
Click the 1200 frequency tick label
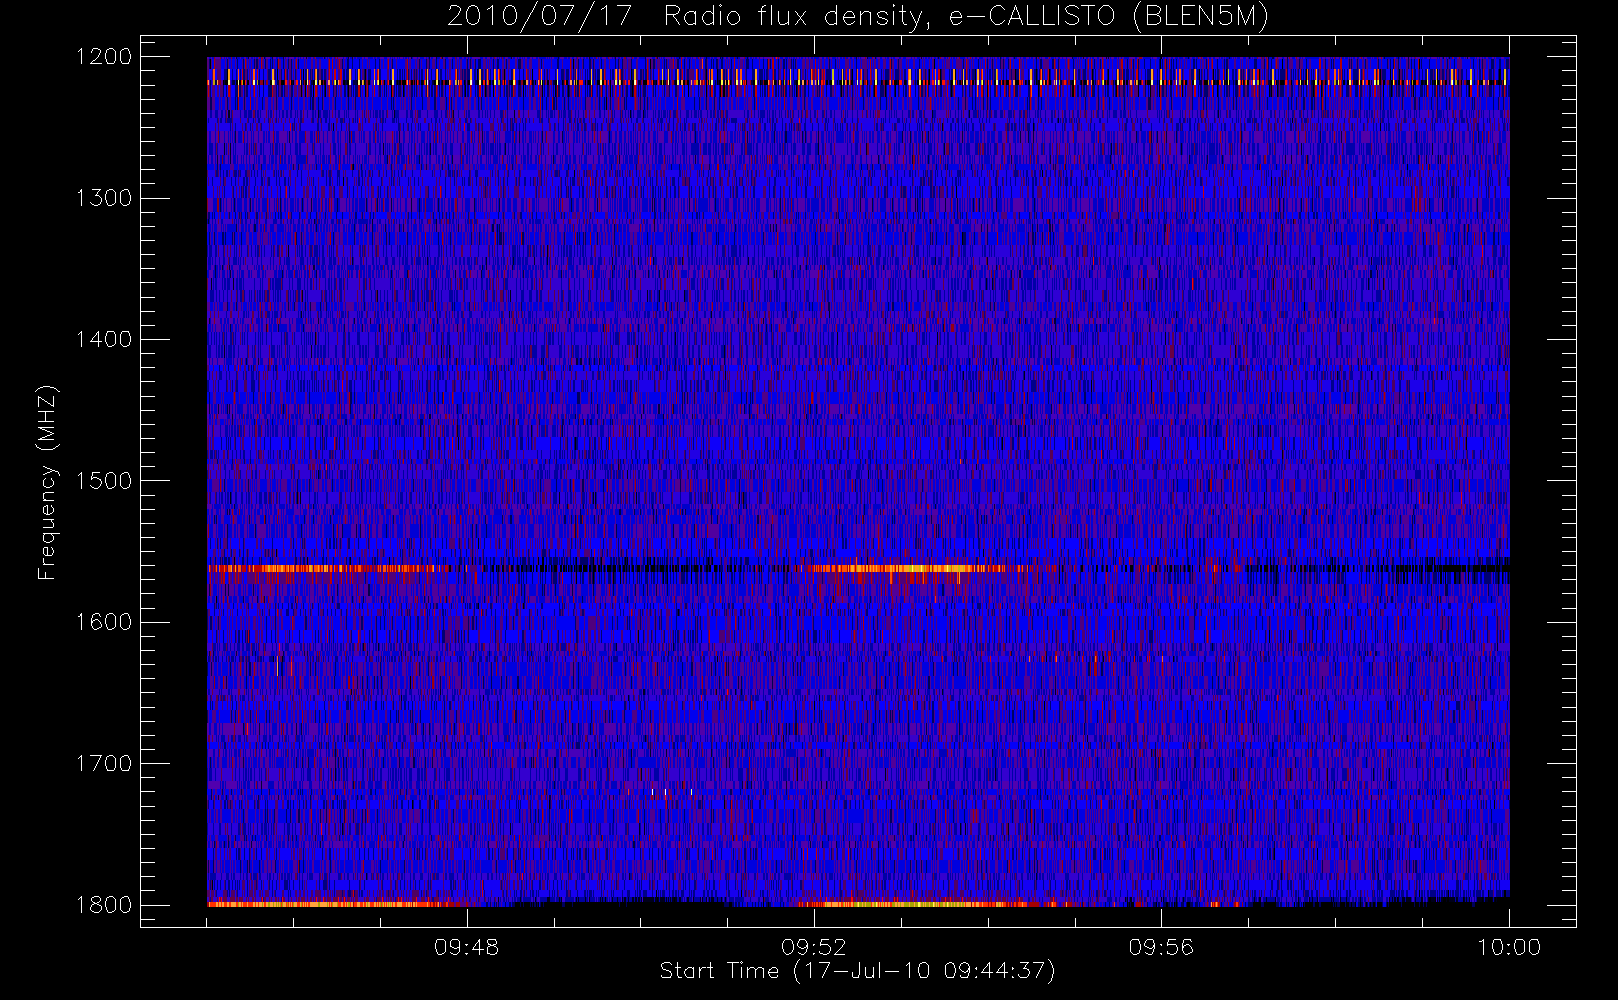click(x=104, y=57)
